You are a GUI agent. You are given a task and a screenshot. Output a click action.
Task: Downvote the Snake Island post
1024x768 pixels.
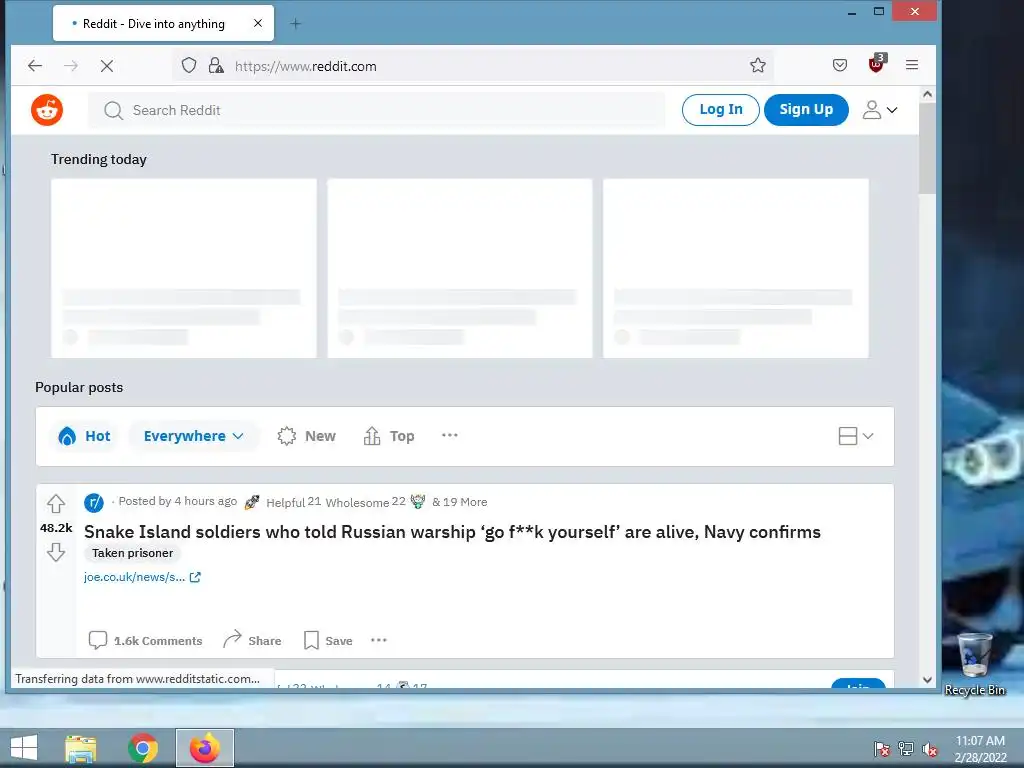56,552
